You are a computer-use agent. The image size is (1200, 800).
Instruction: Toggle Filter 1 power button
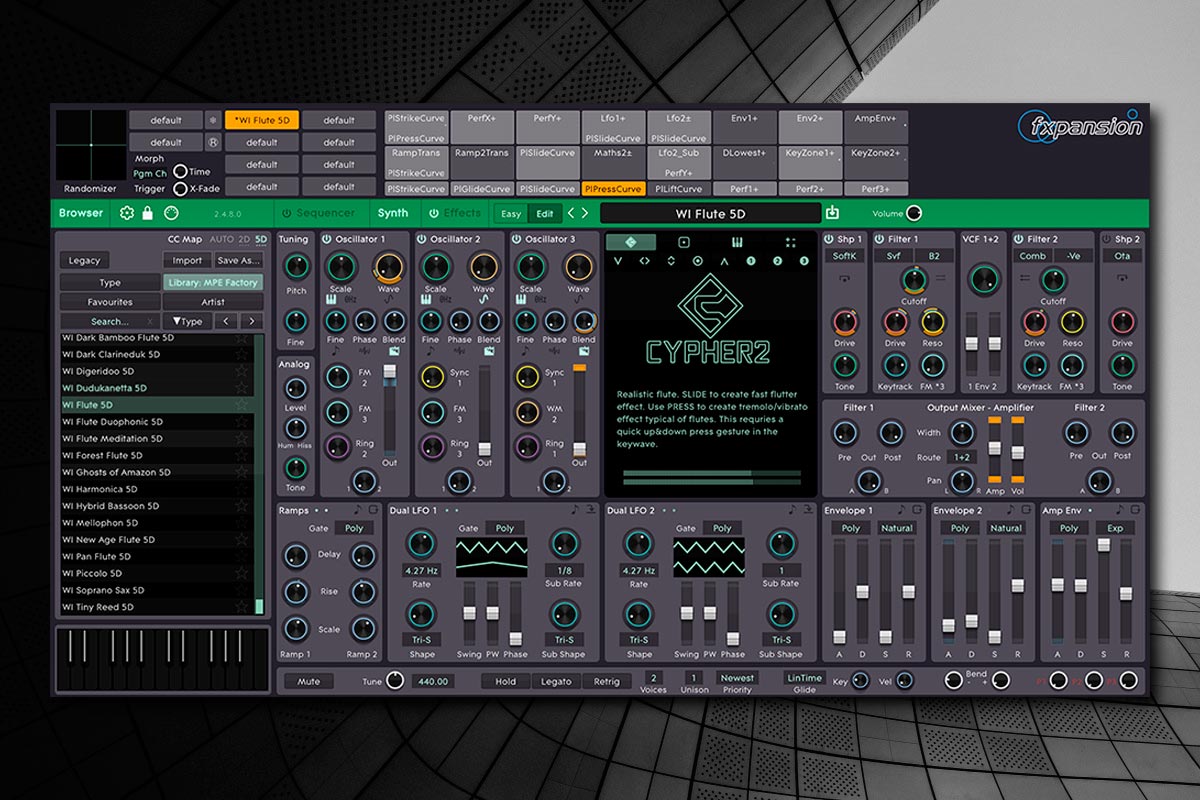click(x=879, y=239)
